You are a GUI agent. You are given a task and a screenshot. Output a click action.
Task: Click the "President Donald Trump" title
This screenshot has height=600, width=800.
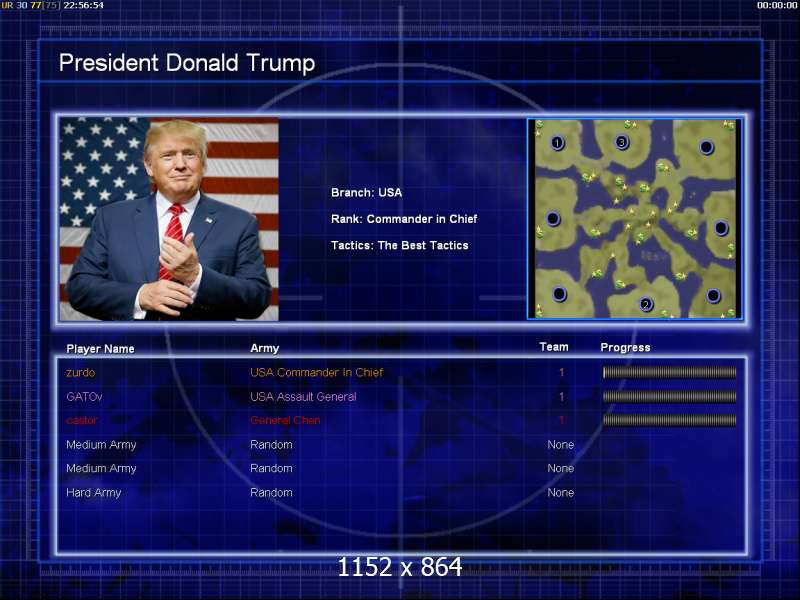(187, 63)
